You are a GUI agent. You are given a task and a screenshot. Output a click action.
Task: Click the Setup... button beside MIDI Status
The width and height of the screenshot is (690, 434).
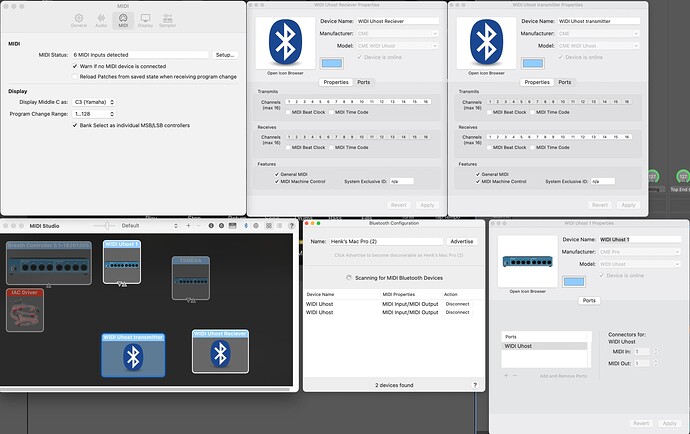coord(225,55)
